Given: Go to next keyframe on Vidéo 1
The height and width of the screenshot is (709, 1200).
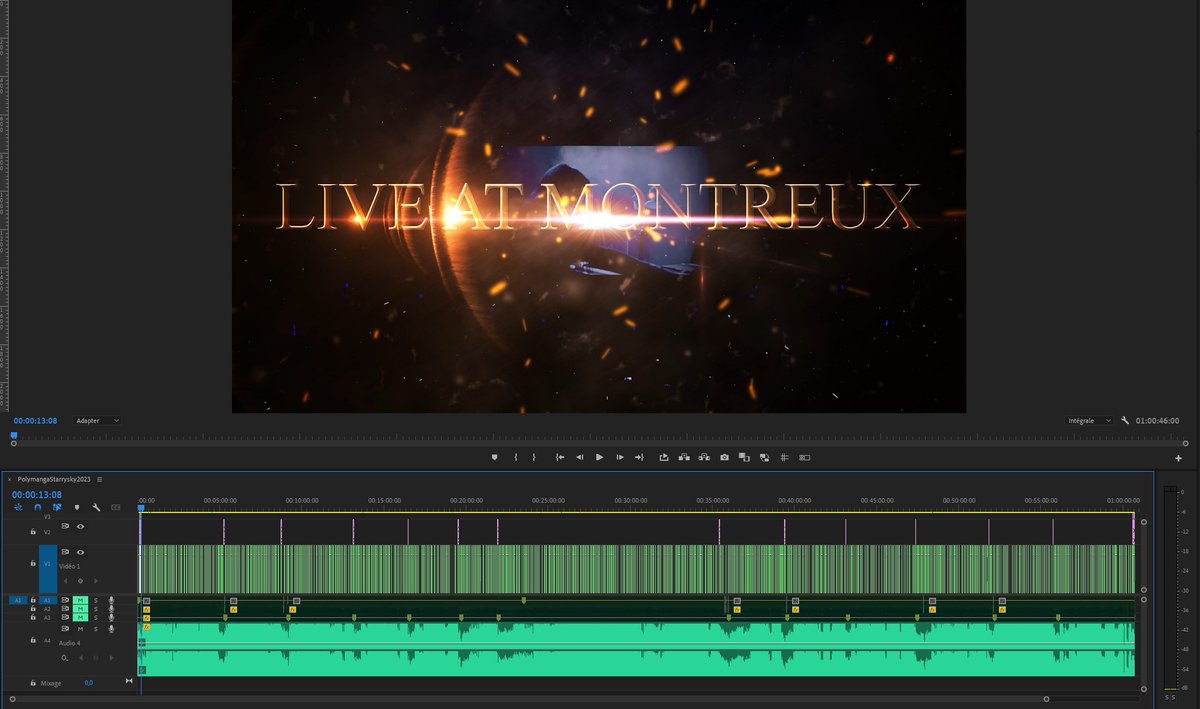Looking at the screenshot, I should (x=96, y=581).
